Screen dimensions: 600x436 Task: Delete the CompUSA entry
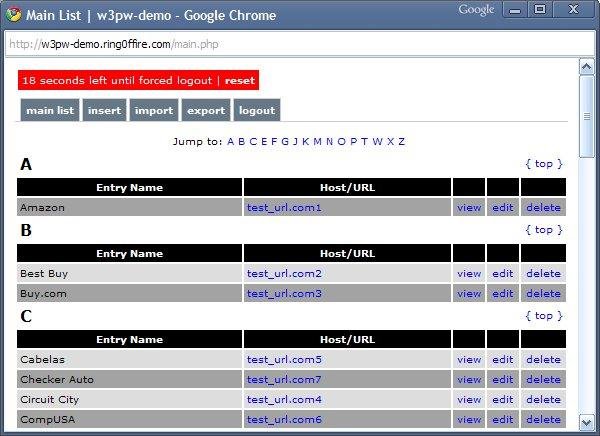tap(543, 420)
